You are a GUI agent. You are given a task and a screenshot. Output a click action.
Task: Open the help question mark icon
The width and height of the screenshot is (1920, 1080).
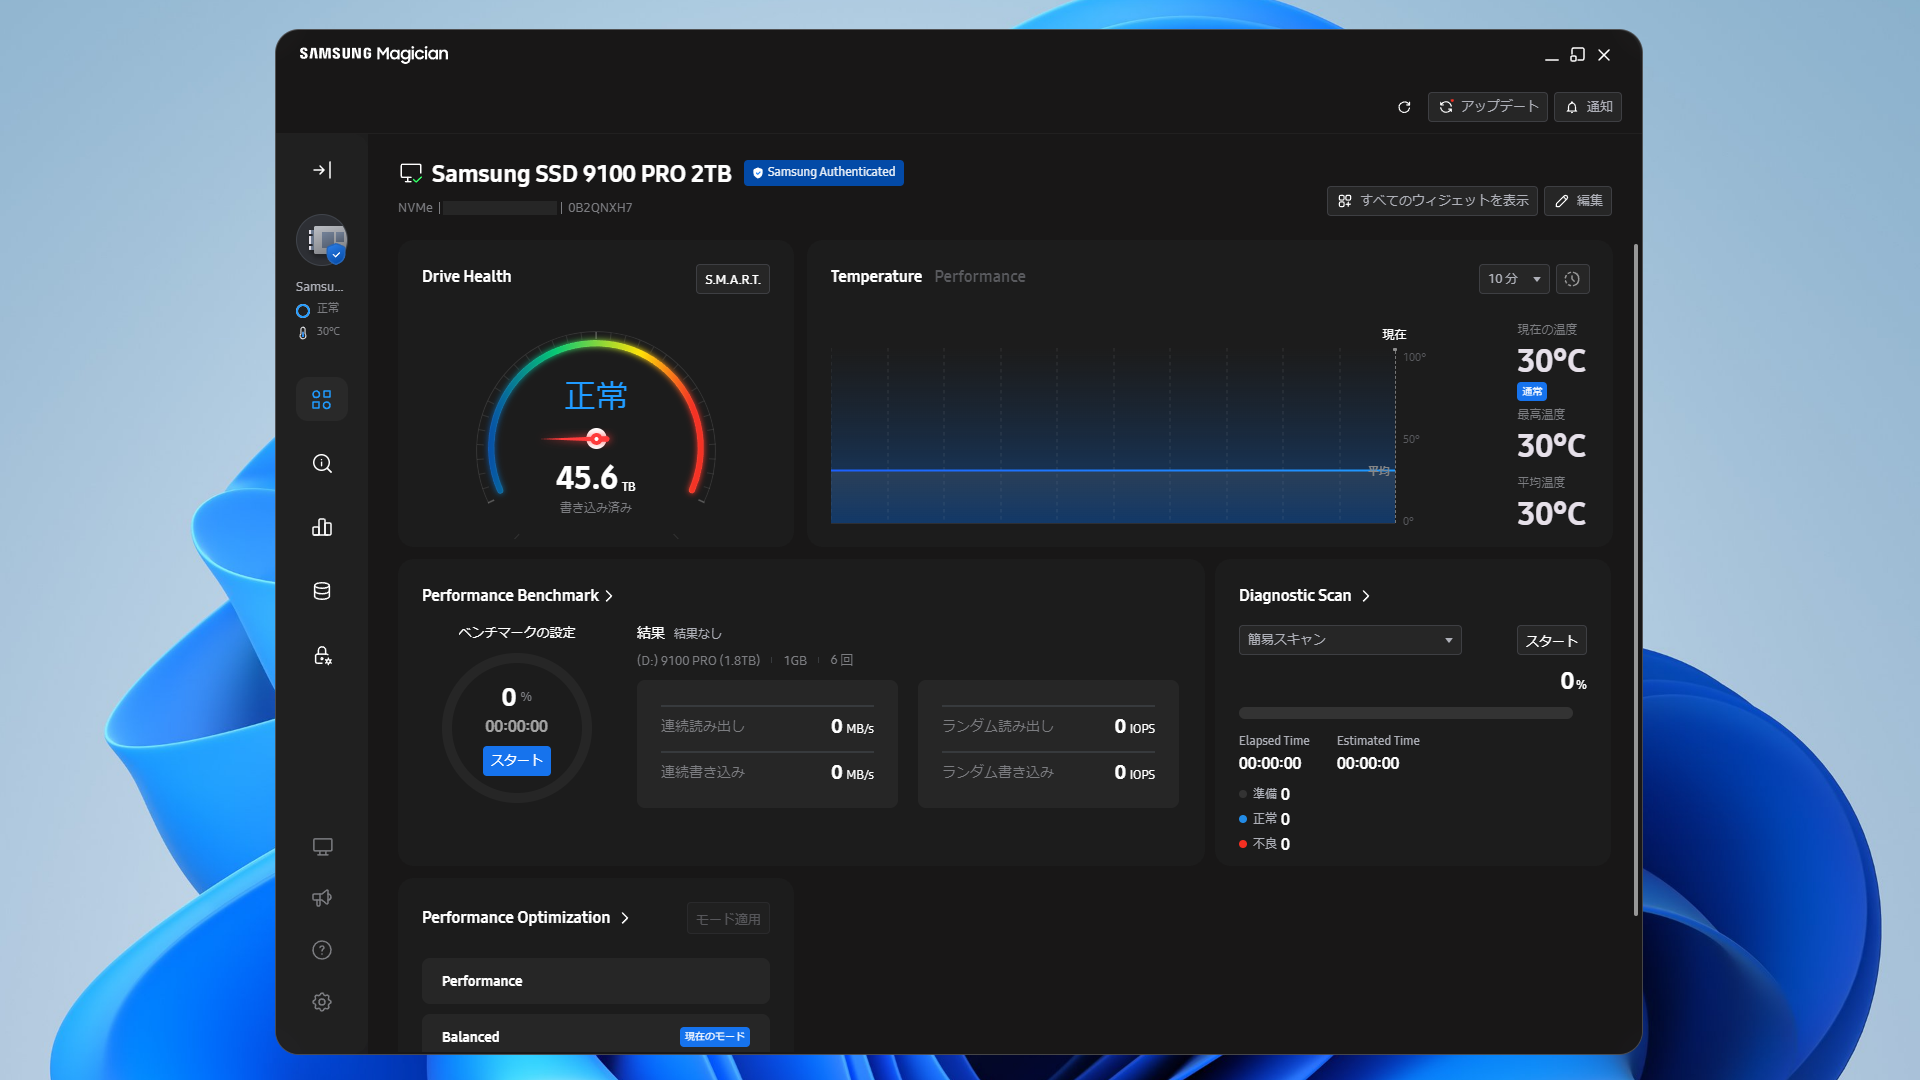click(322, 950)
